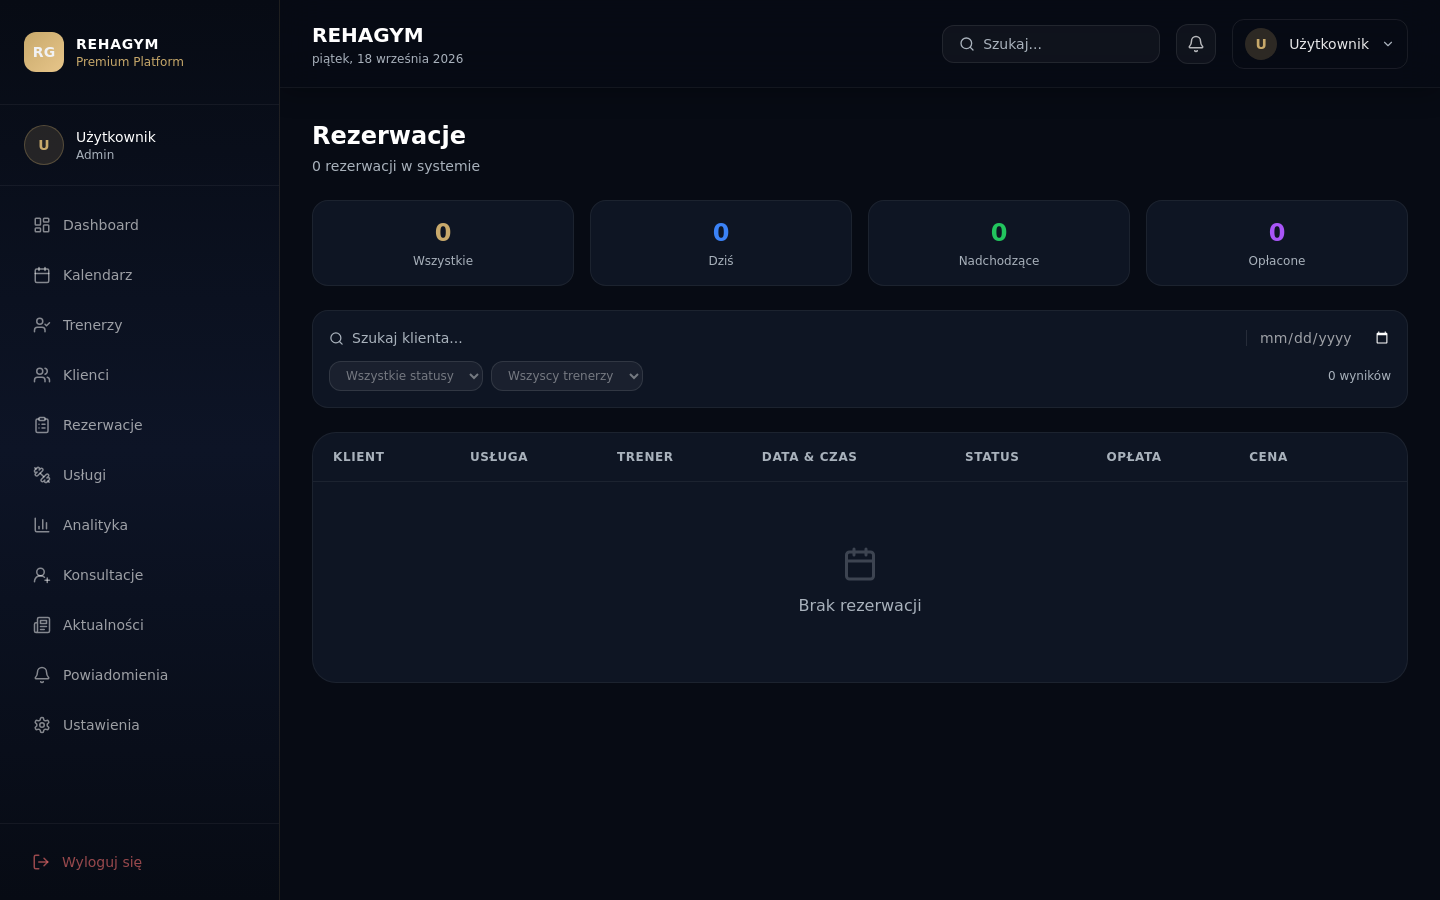Click the Usługi icon in sidebar

coord(42,475)
